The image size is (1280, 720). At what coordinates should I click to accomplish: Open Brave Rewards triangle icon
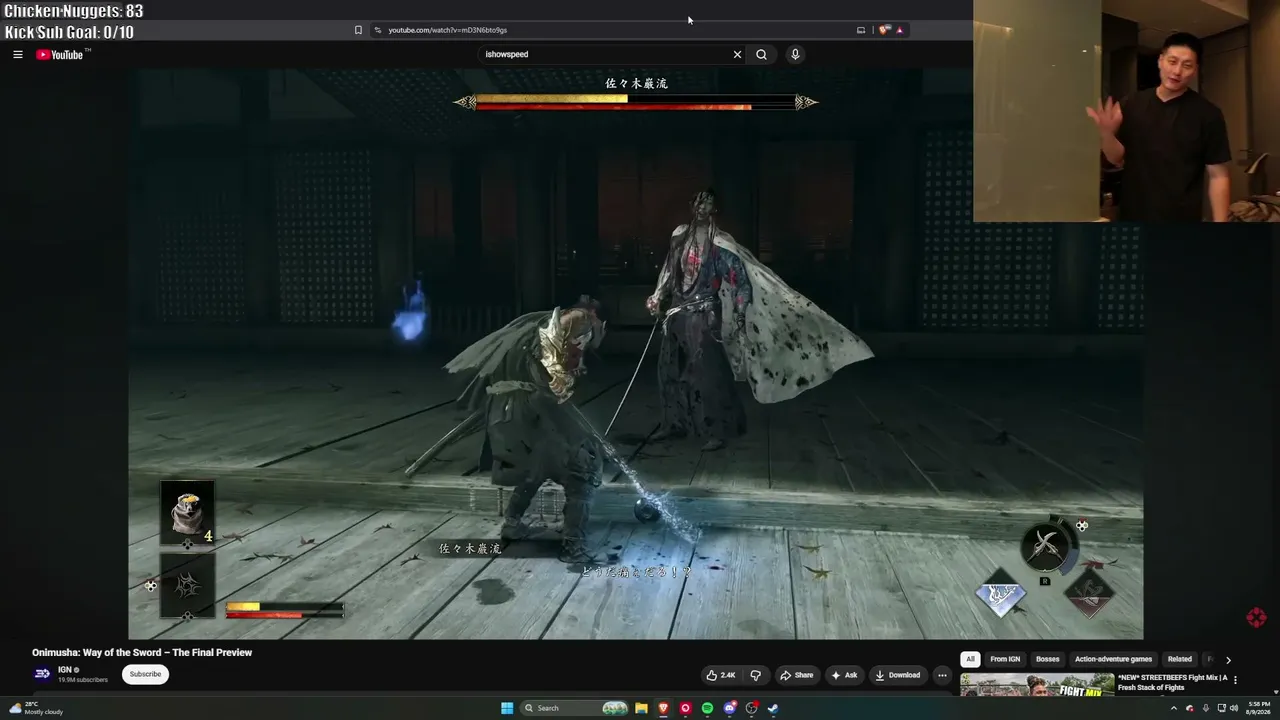[899, 30]
